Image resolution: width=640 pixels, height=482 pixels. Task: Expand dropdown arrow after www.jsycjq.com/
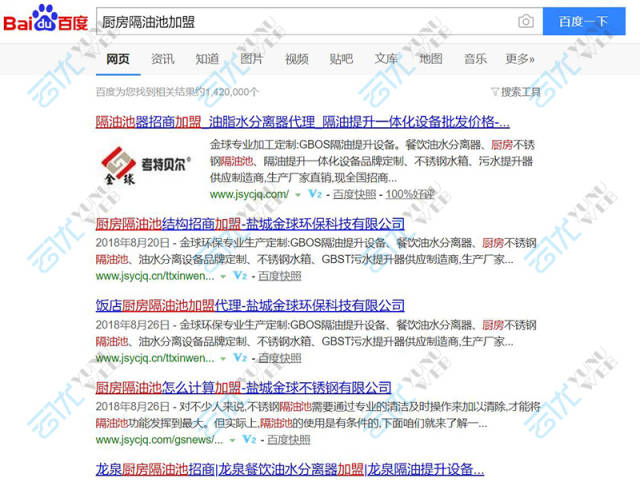[298, 195]
